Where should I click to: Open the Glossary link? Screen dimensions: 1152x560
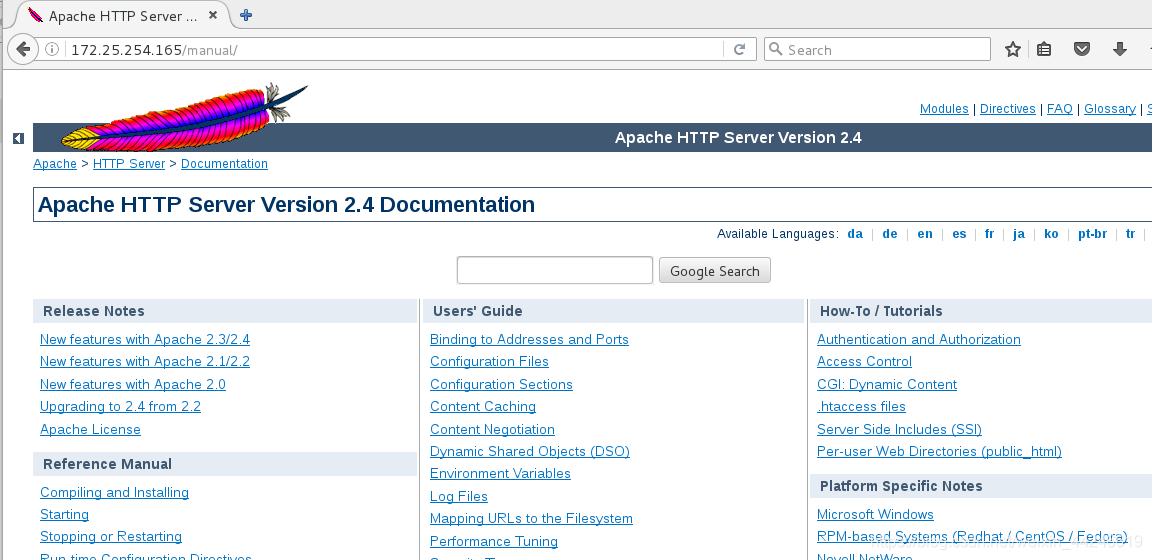pyautogui.click(x=1109, y=109)
